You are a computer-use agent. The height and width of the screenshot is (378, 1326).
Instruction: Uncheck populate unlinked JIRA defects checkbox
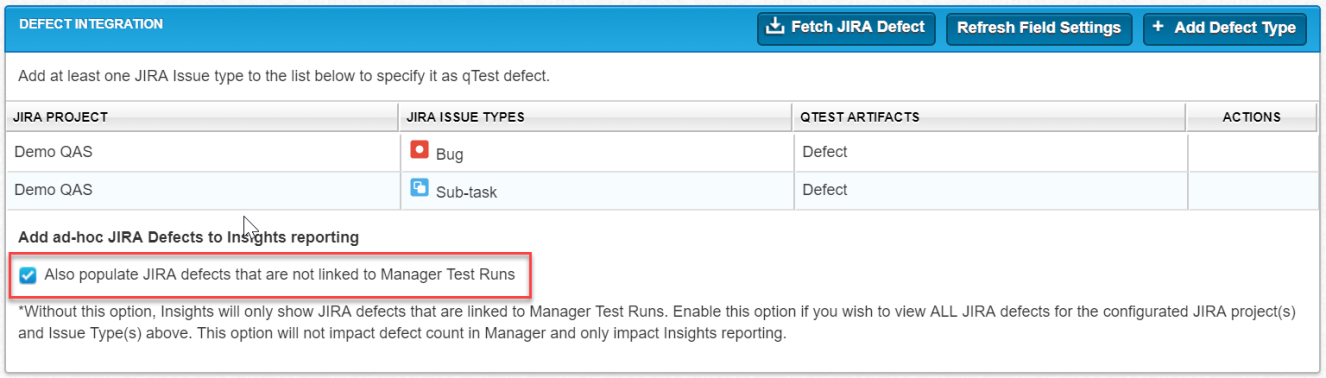pos(28,275)
